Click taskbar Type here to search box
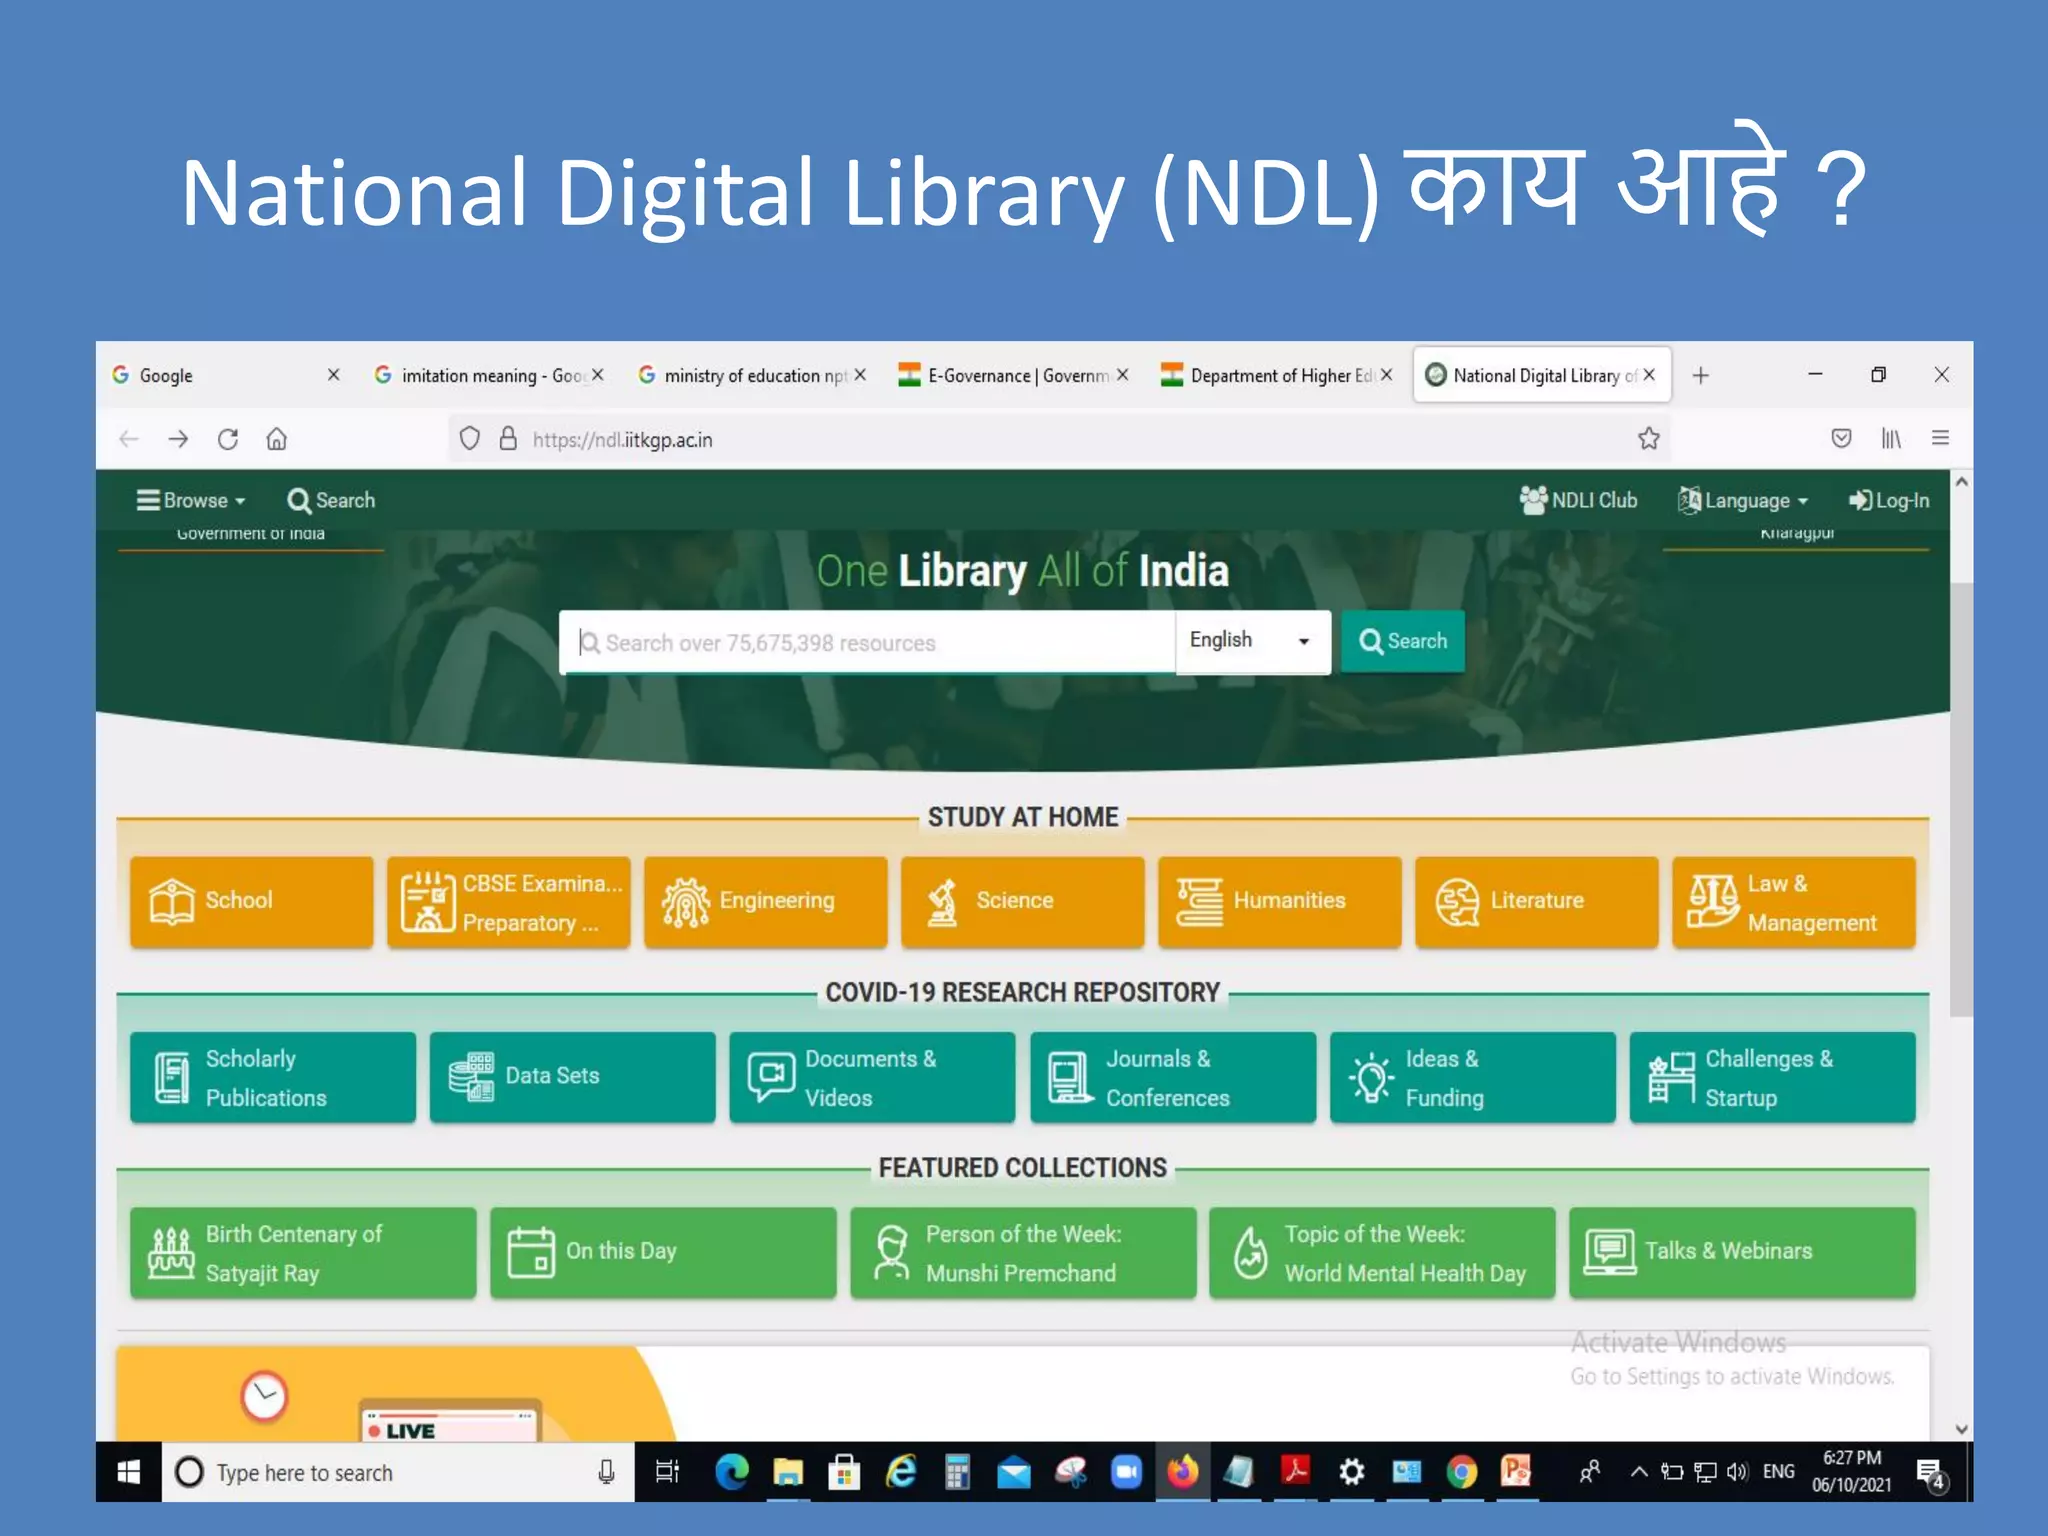Screen dimensions: 2048x1536 pyautogui.click(x=397, y=1472)
